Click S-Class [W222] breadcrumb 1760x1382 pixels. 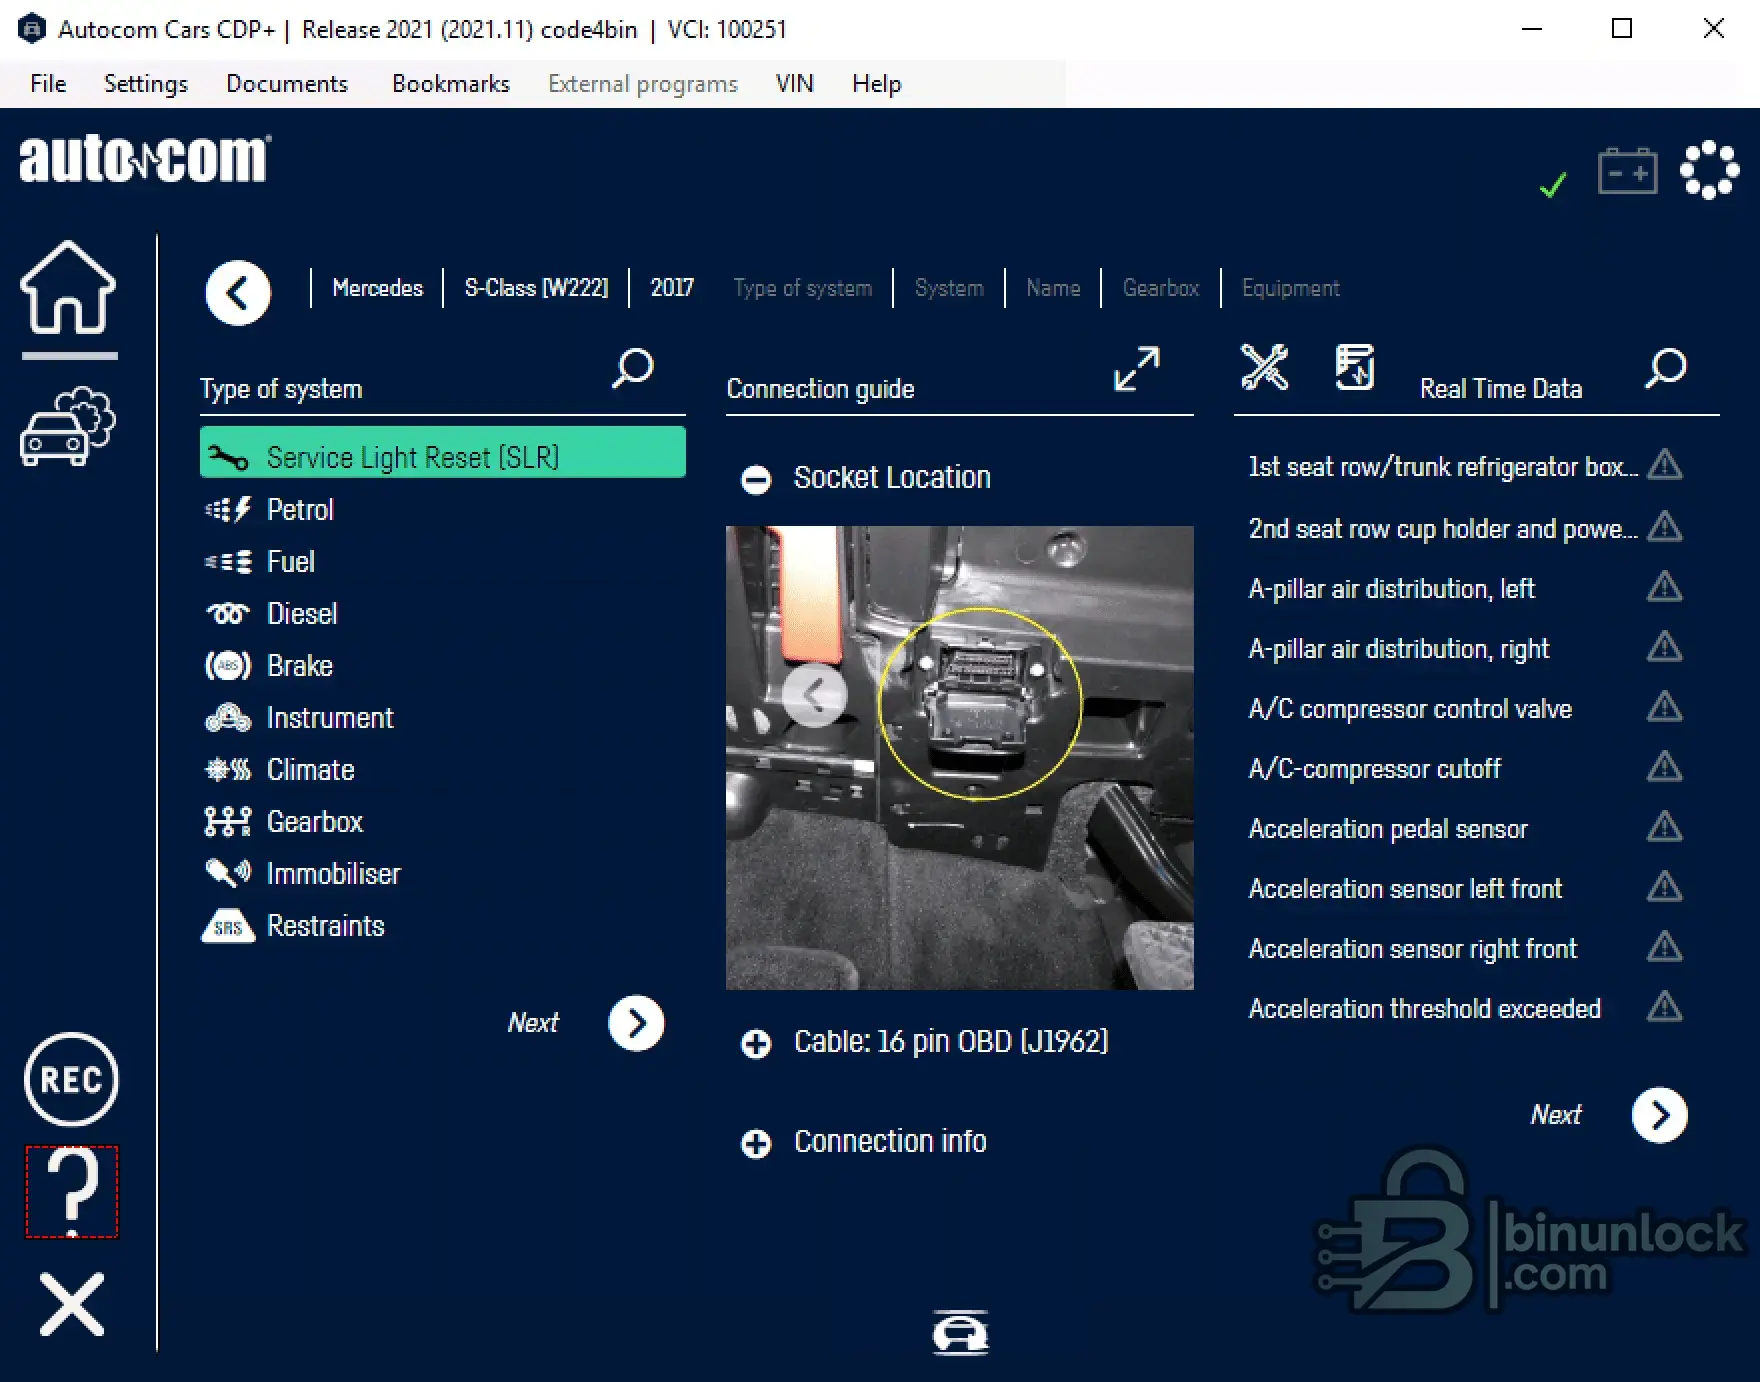(x=537, y=288)
